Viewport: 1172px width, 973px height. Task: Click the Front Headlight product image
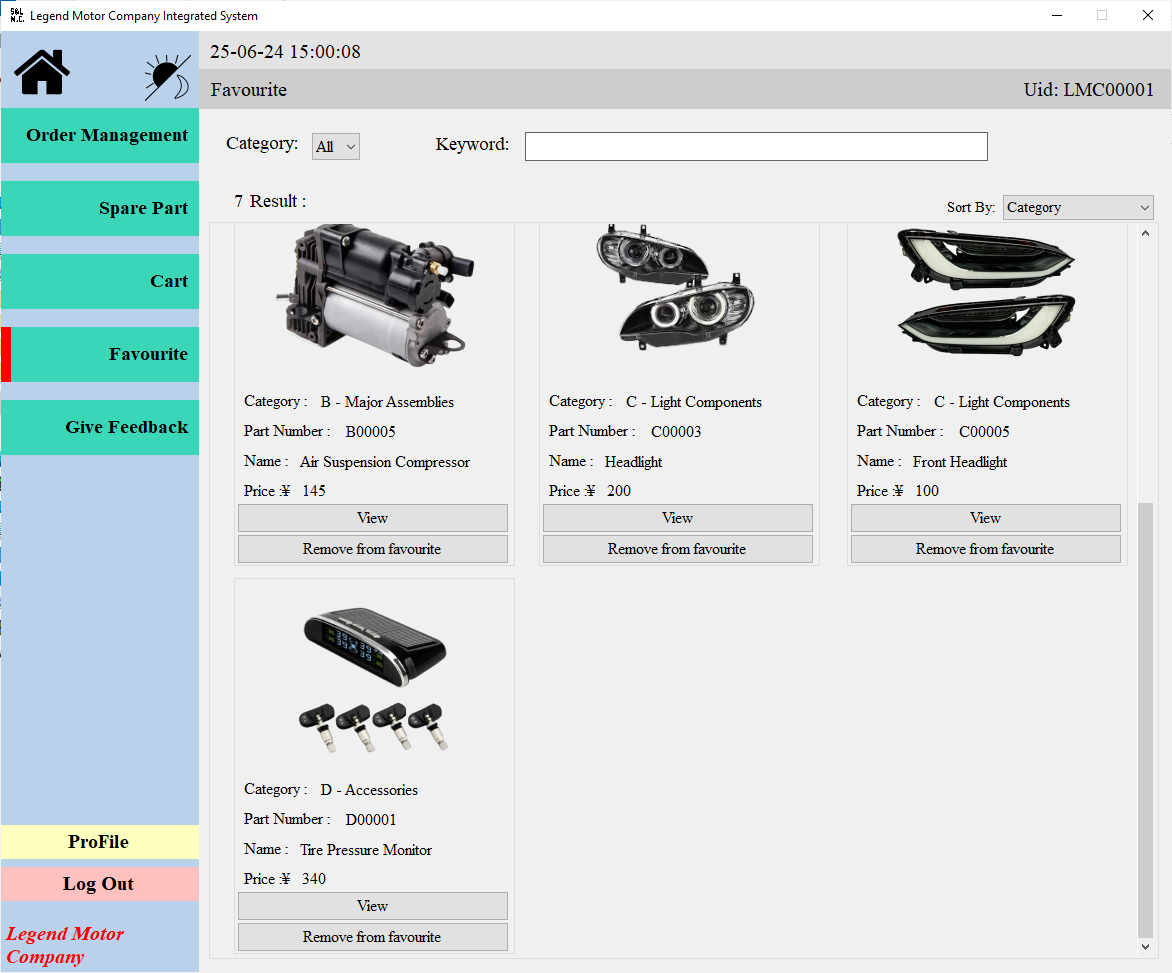click(x=986, y=292)
